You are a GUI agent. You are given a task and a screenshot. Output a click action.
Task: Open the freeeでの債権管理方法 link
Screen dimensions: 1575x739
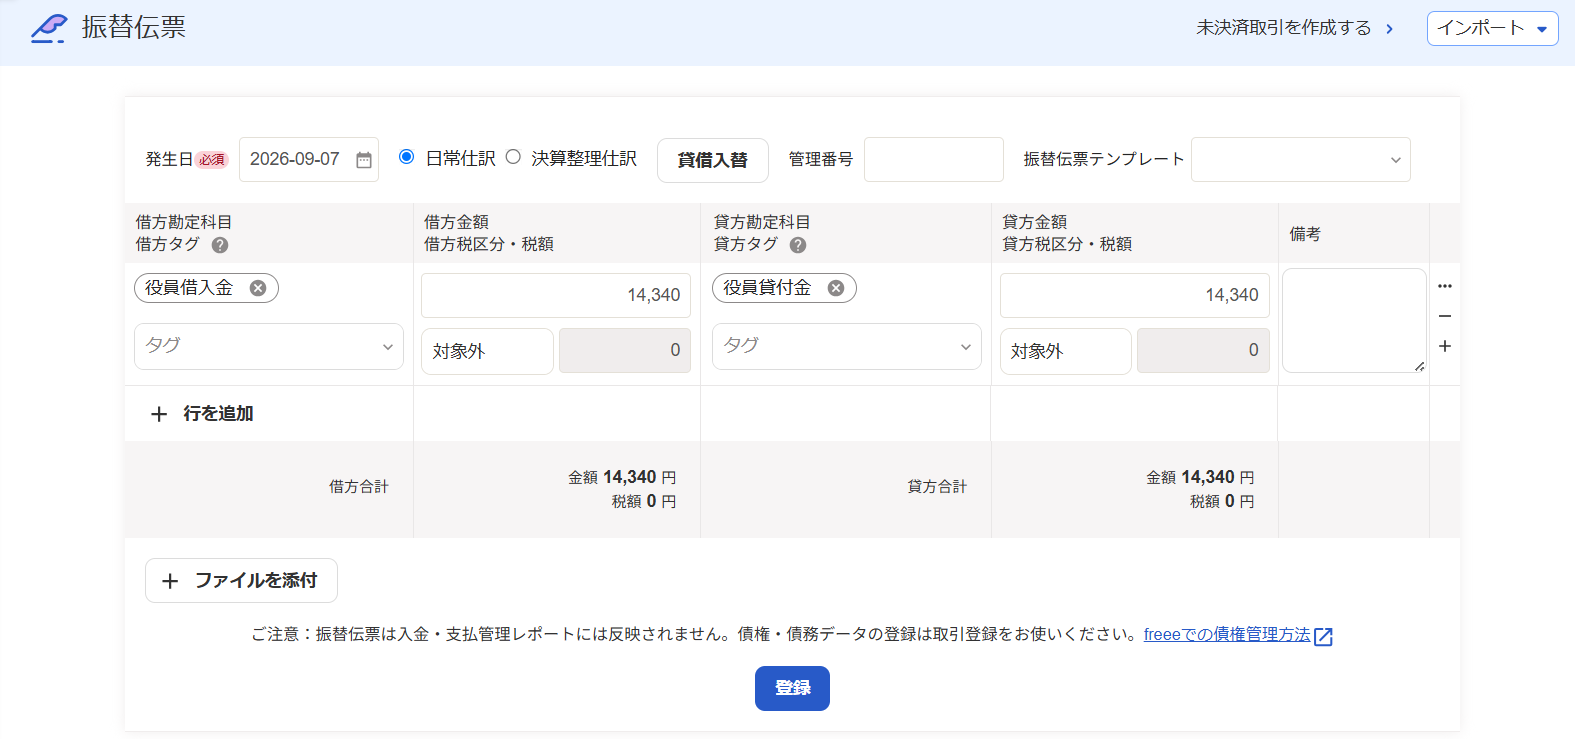(1226, 635)
